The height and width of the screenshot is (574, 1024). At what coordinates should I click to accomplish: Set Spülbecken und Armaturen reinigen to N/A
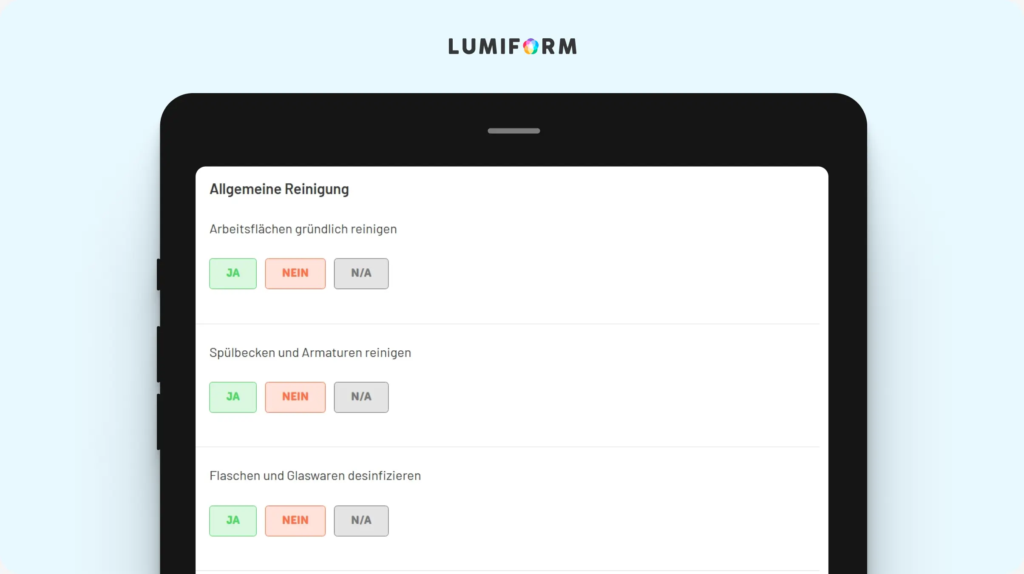click(x=361, y=397)
